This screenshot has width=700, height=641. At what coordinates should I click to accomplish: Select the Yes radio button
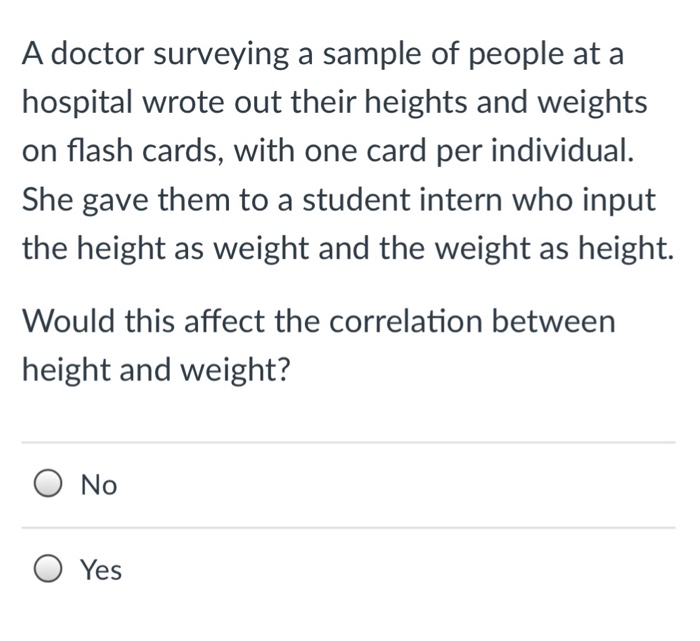48,571
